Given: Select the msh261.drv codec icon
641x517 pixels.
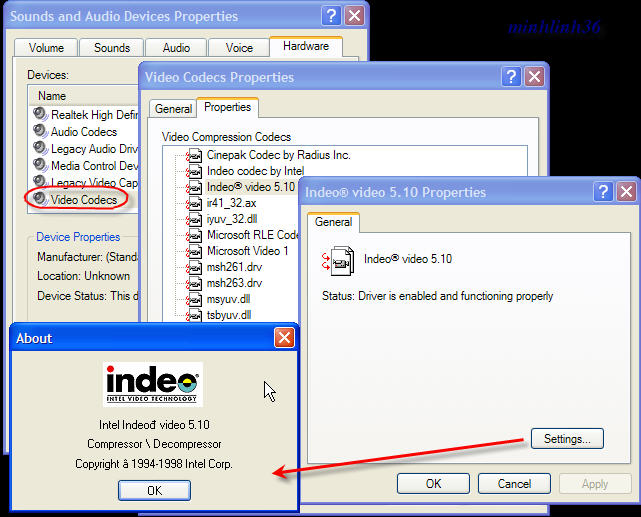Looking at the screenshot, I should coord(194,267).
